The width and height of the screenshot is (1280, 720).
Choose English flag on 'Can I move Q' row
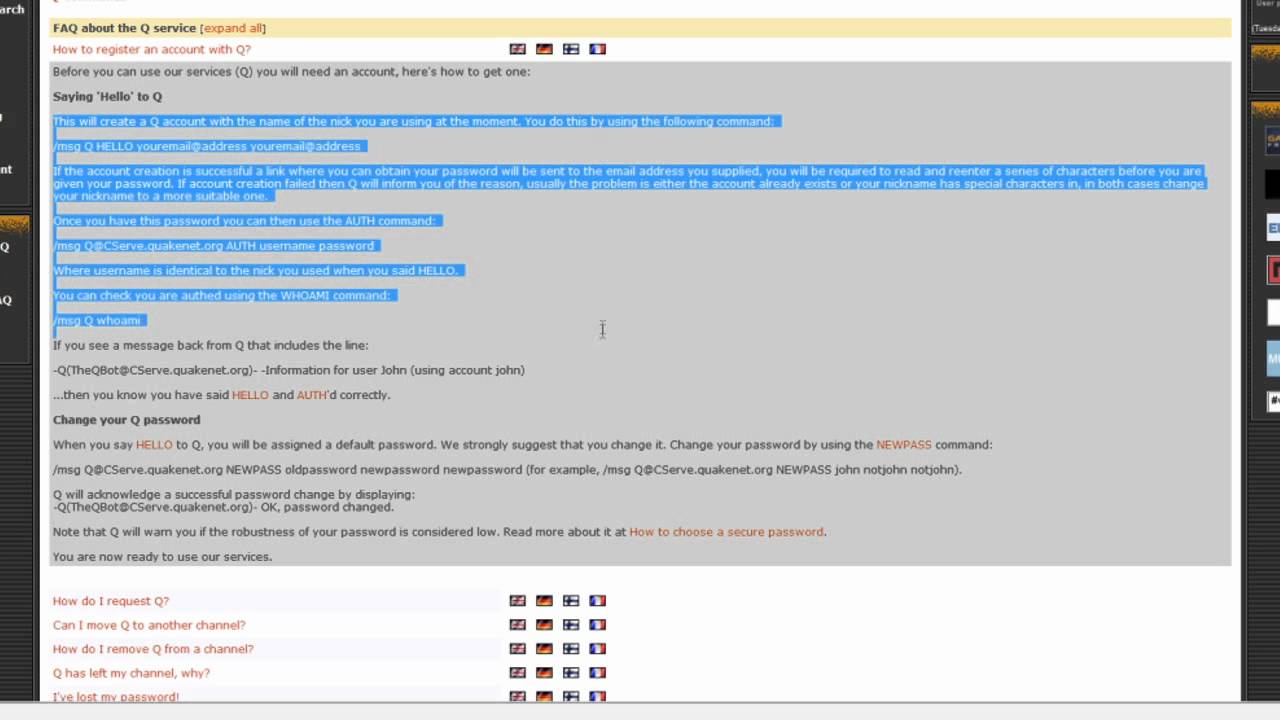click(517, 625)
